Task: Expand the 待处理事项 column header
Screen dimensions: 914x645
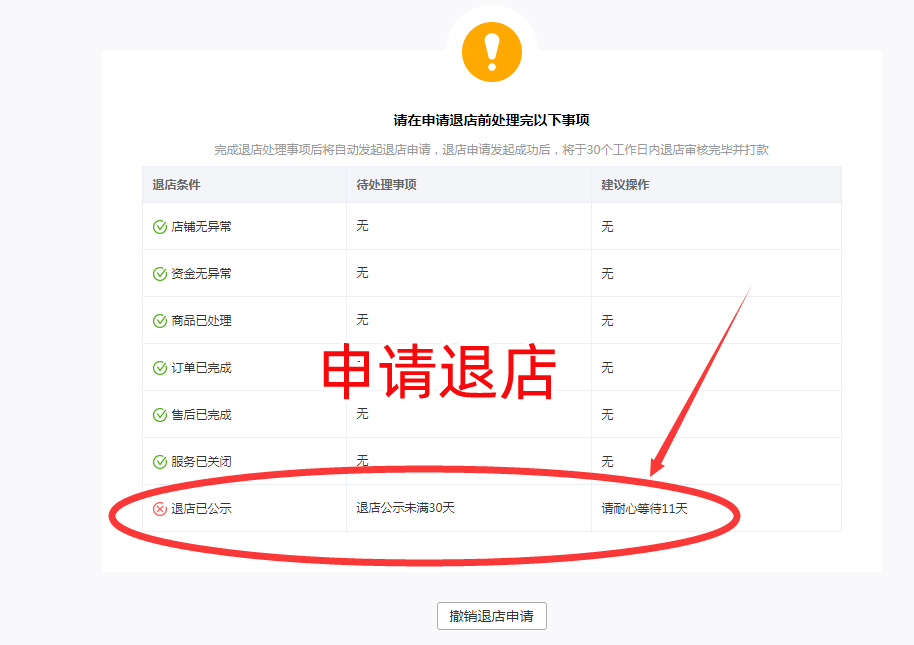Action: click(386, 185)
